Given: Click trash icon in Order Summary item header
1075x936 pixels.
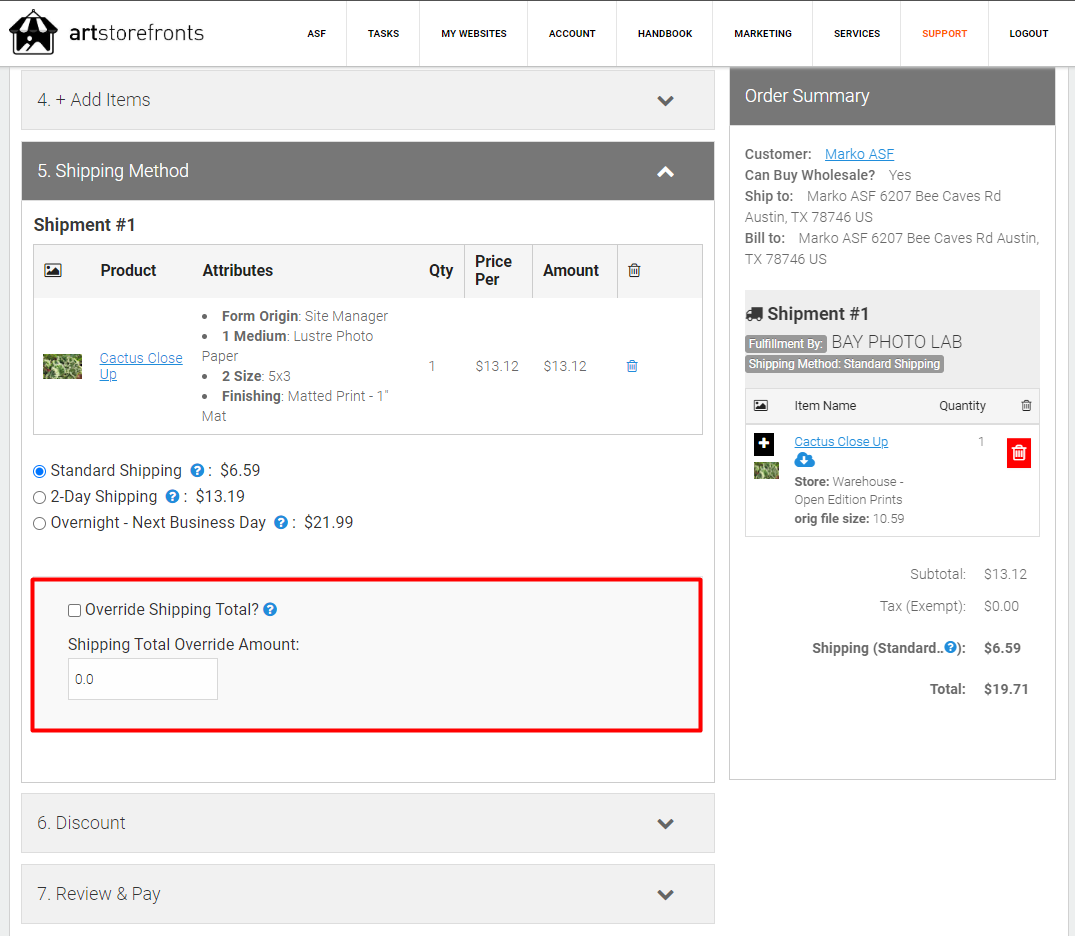Looking at the screenshot, I should click(x=1026, y=405).
